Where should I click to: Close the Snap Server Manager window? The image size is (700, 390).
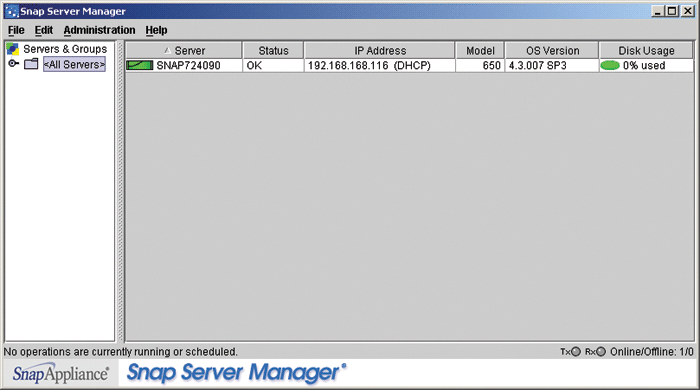688,11
